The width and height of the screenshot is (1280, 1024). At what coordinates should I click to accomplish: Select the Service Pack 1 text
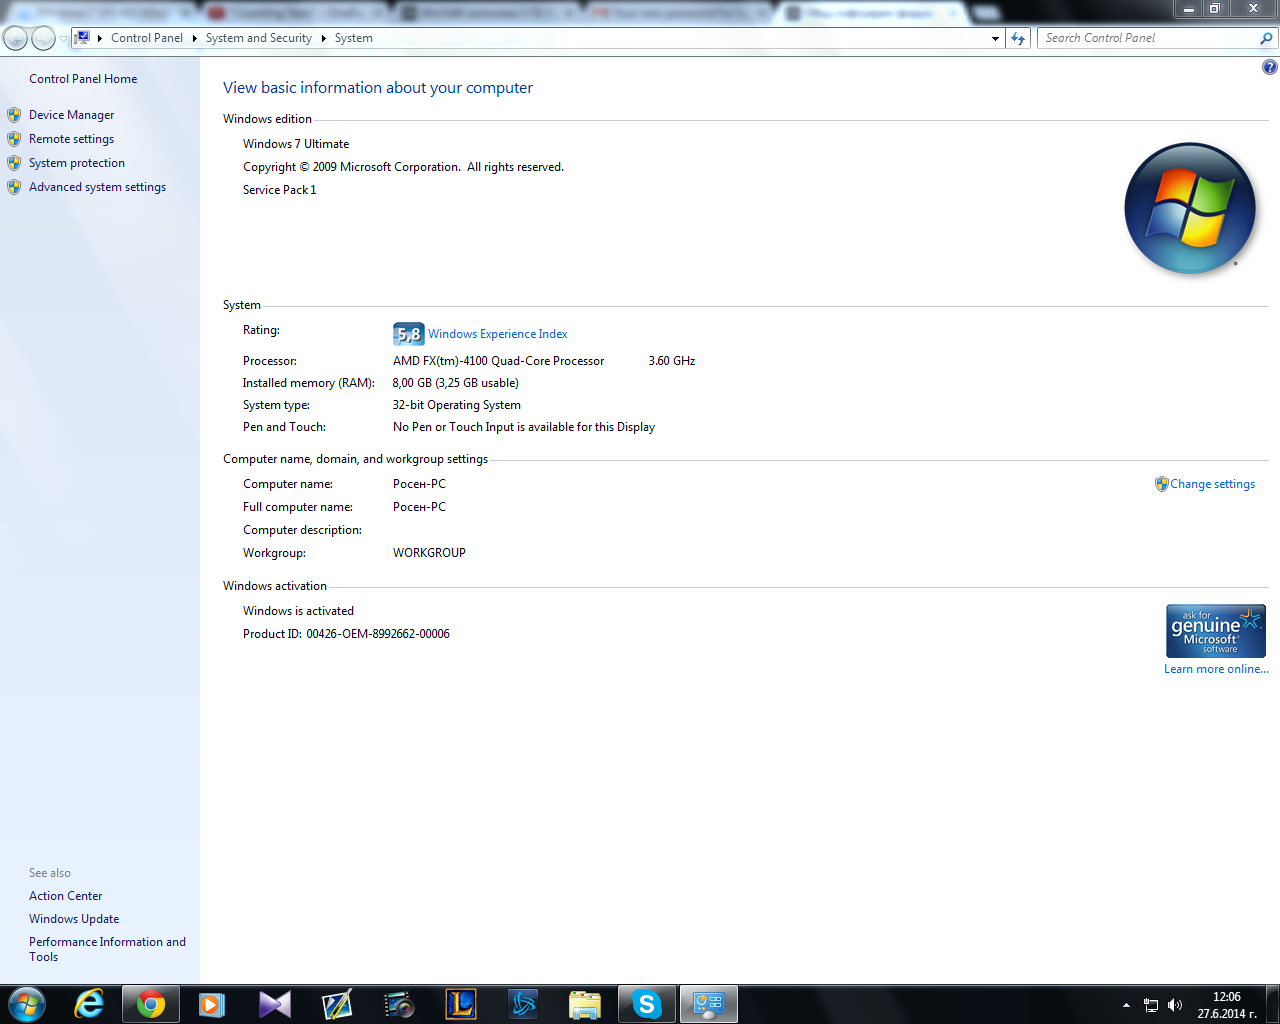click(x=280, y=190)
